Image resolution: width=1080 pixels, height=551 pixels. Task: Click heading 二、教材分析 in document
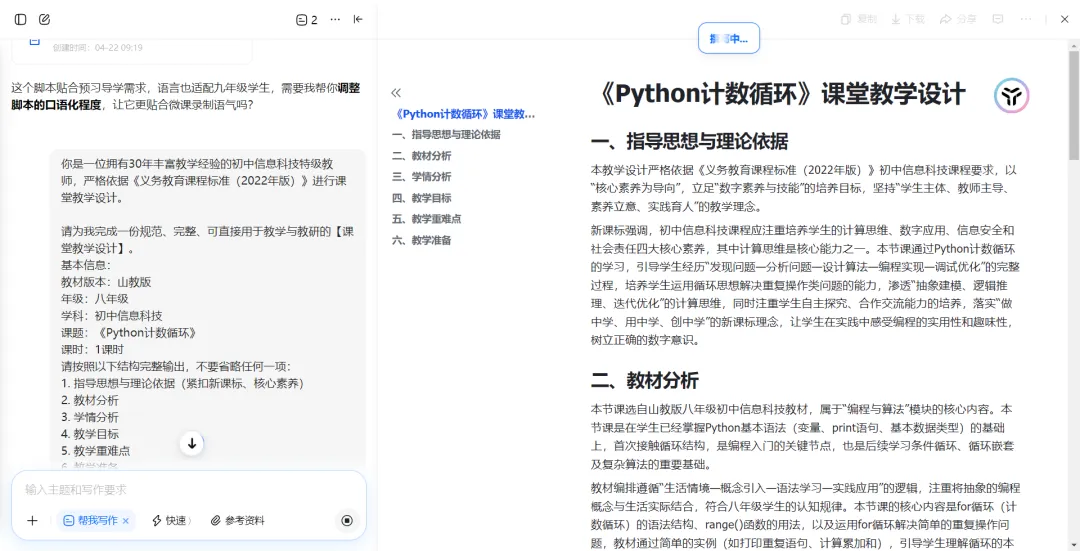pyautogui.click(x=645, y=380)
